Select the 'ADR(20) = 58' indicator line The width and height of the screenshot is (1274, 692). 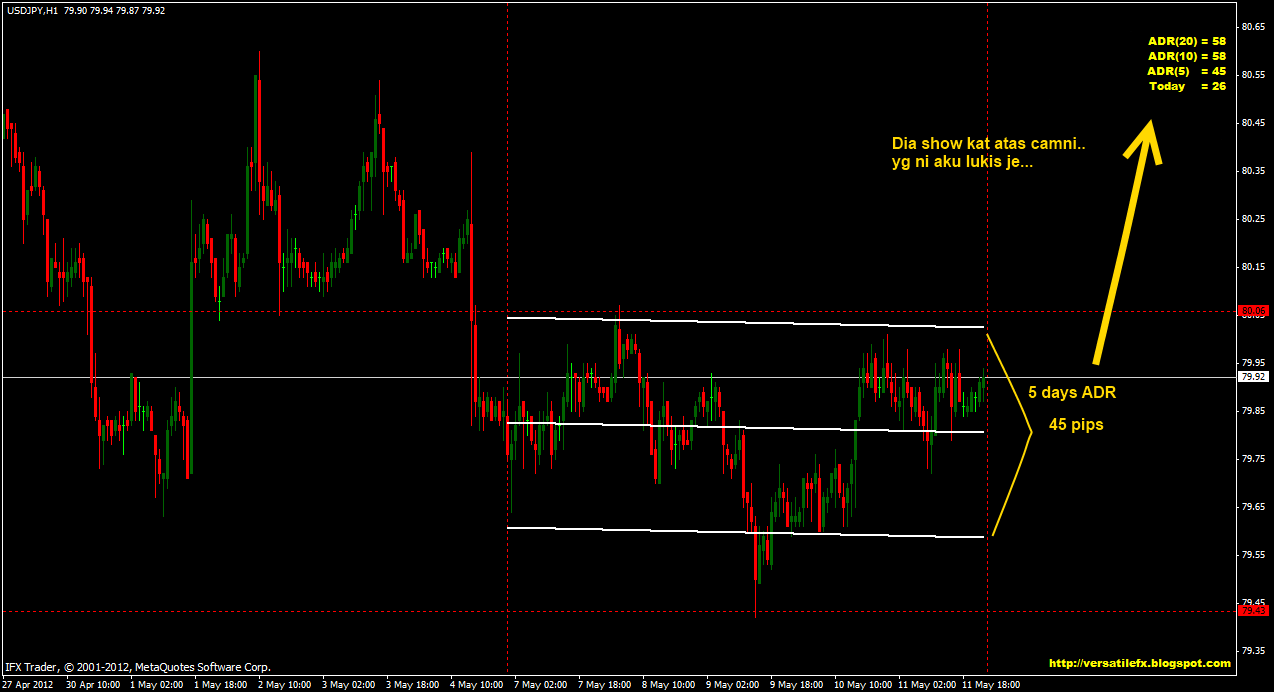click(x=1187, y=41)
